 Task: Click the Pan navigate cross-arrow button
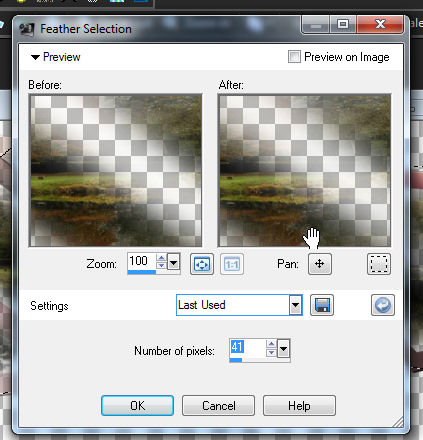point(320,264)
